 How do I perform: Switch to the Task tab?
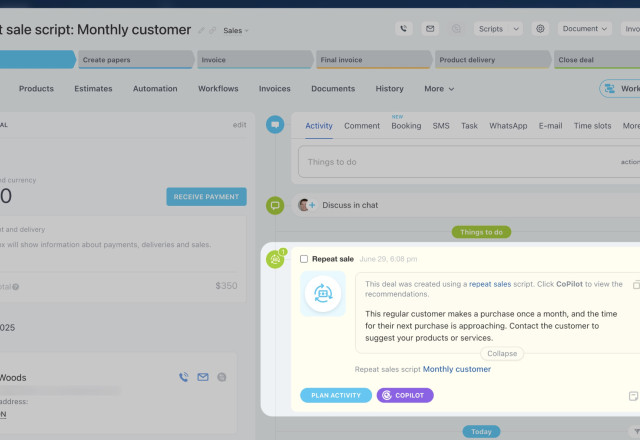pos(469,126)
